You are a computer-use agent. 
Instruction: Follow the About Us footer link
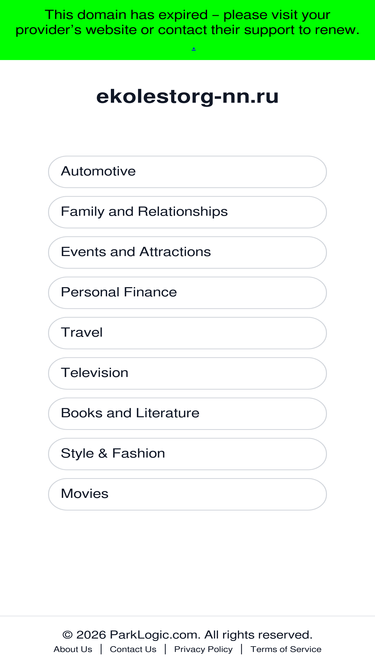coord(73,649)
